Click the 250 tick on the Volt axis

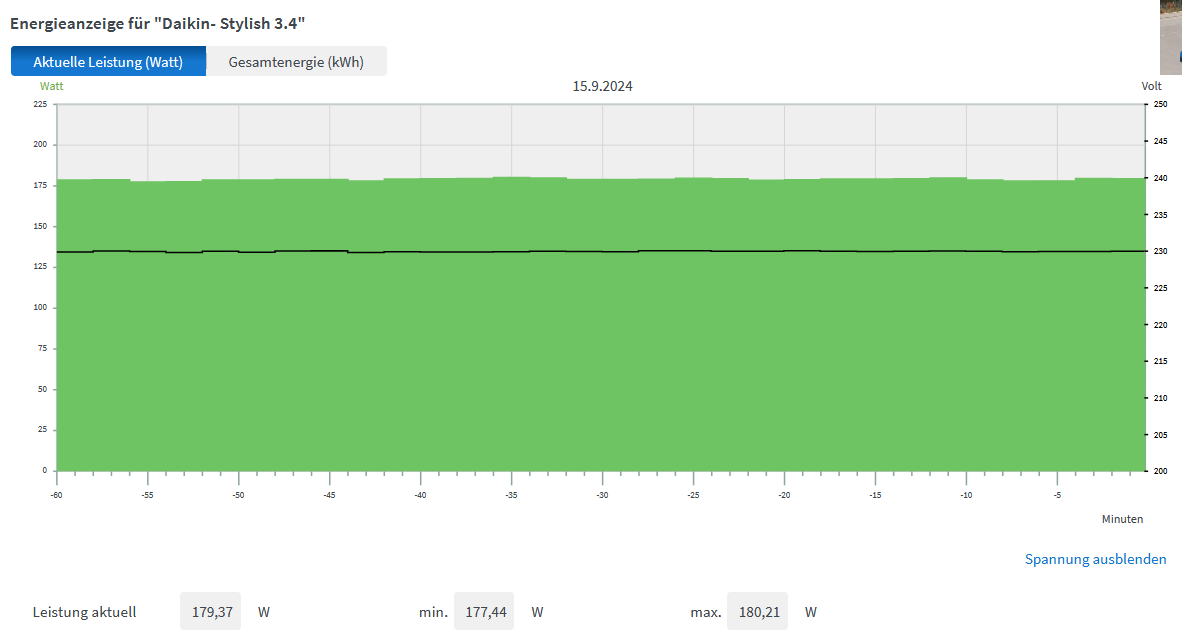[1160, 104]
